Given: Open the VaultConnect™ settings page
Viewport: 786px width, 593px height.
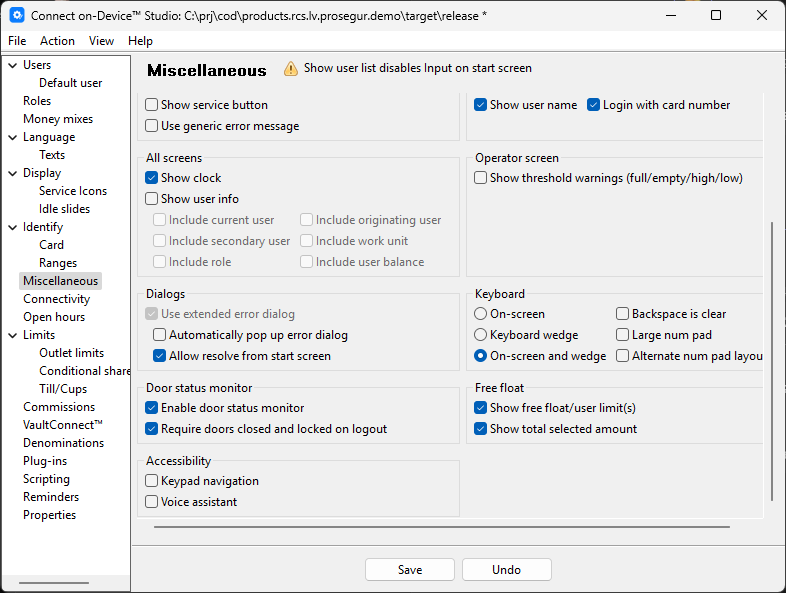Looking at the screenshot, I should (63, 425).
